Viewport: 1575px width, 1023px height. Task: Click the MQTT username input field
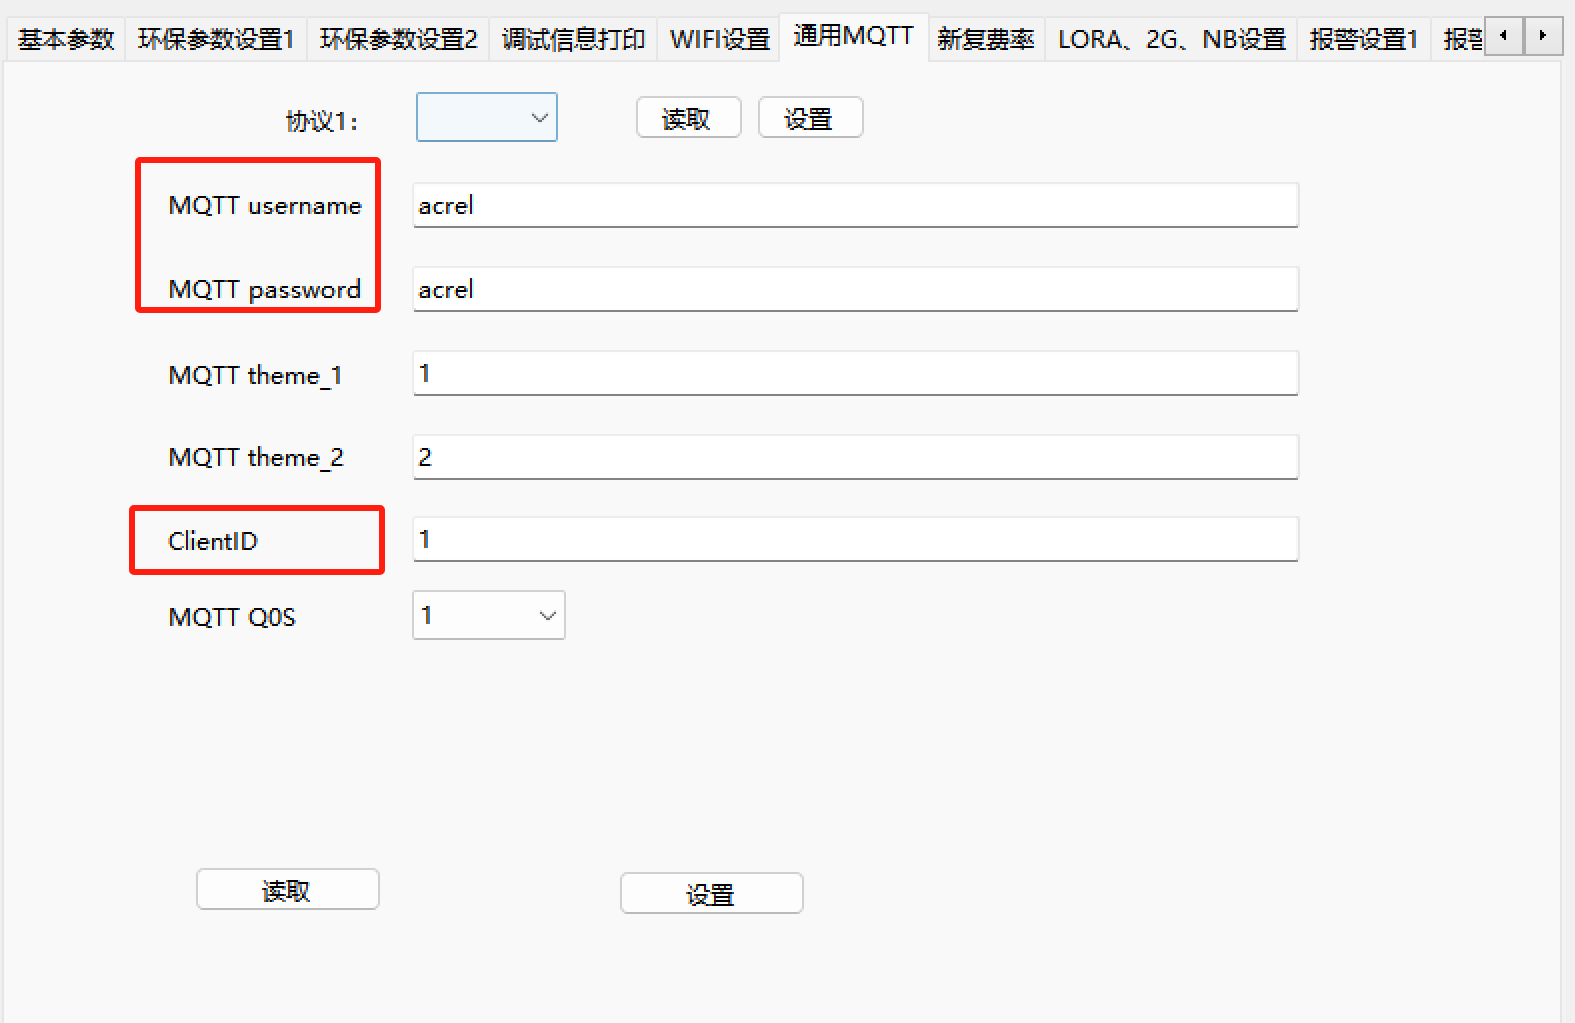tap(855, 205)
